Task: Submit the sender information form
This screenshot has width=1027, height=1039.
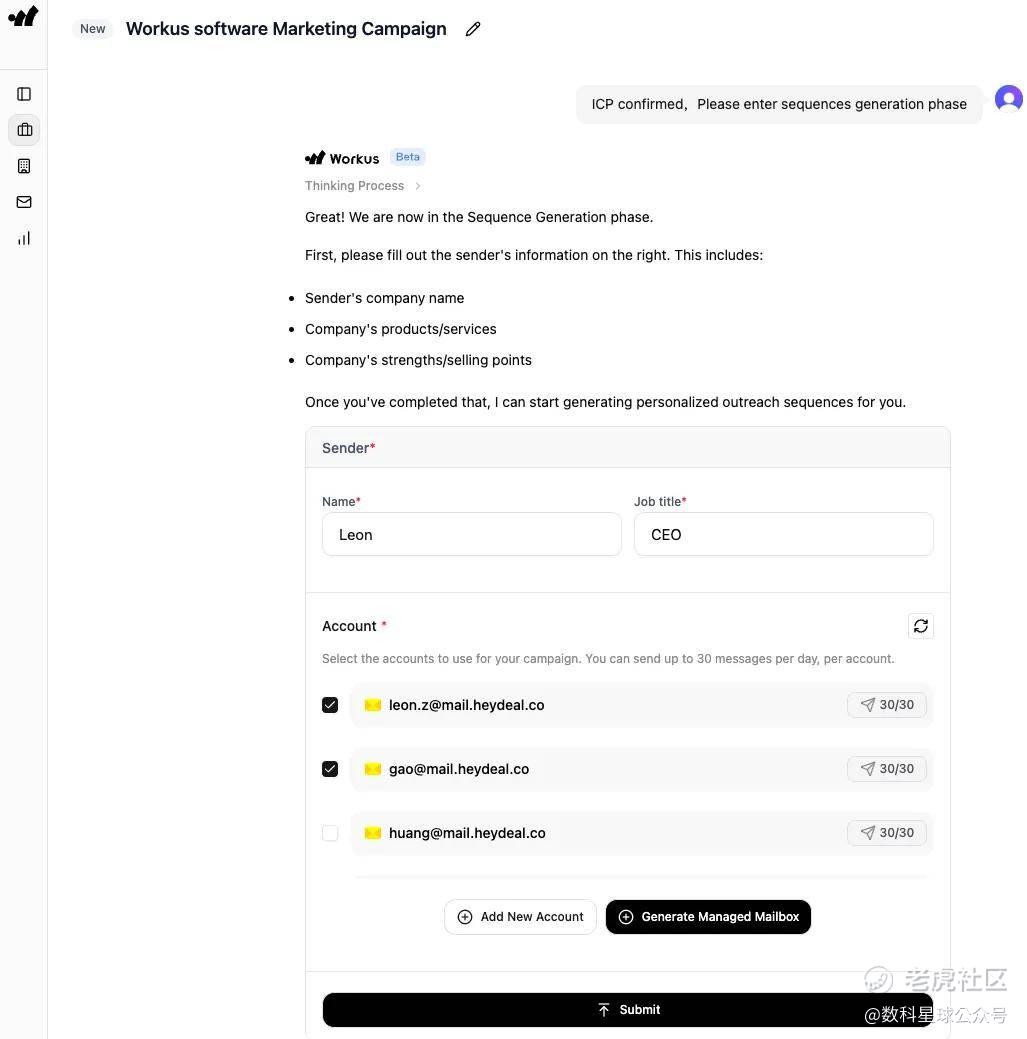Action: [x=628, y=1010]
